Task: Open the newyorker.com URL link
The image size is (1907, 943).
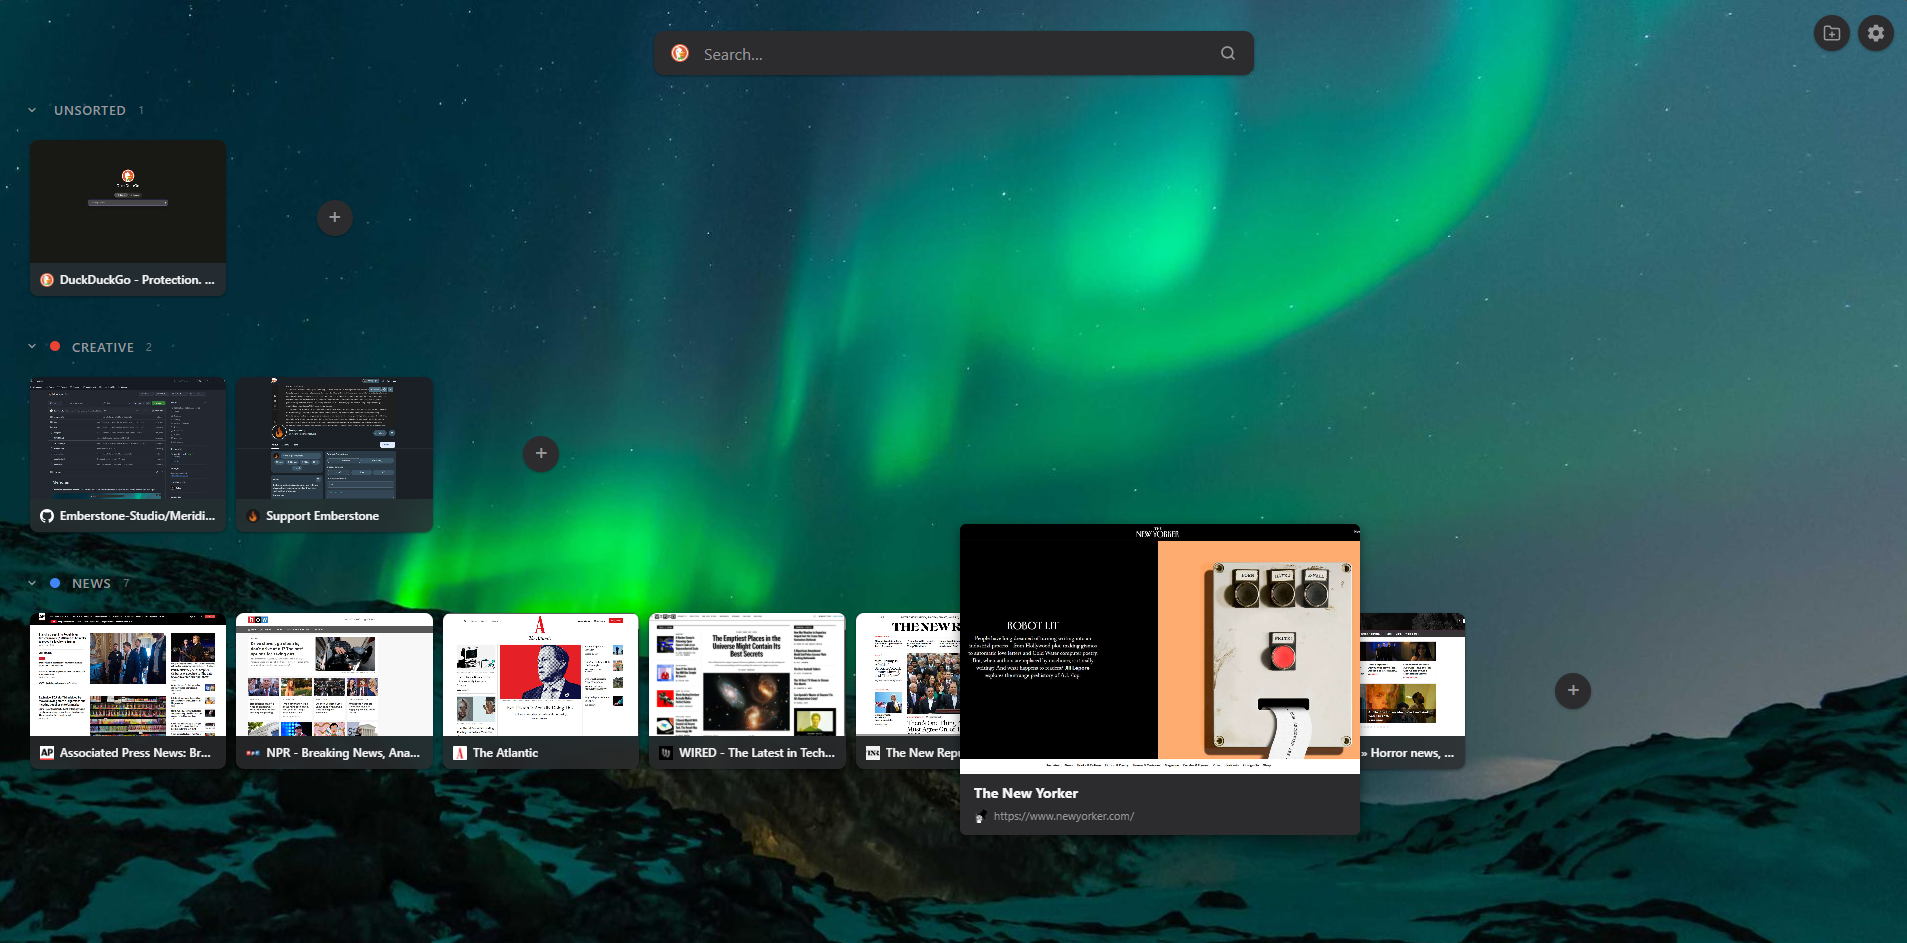Action: [1064, 817]
